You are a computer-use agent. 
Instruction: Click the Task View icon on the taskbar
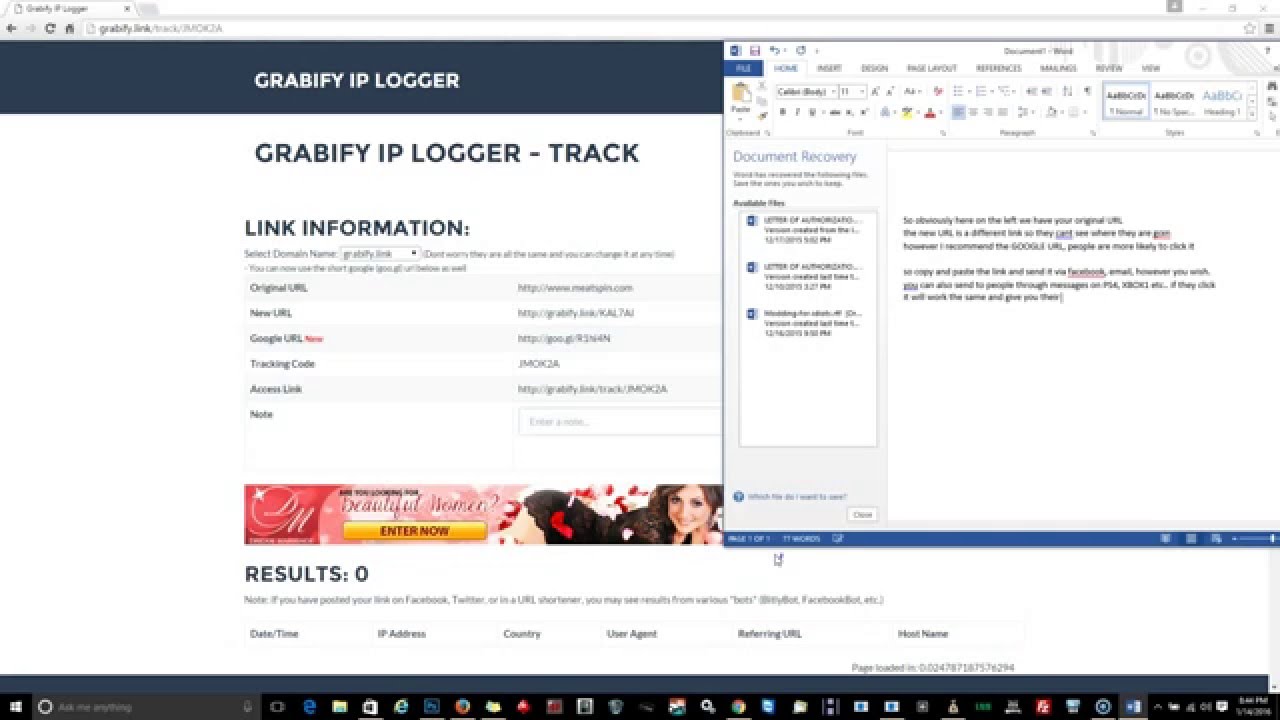click(279, 706)
